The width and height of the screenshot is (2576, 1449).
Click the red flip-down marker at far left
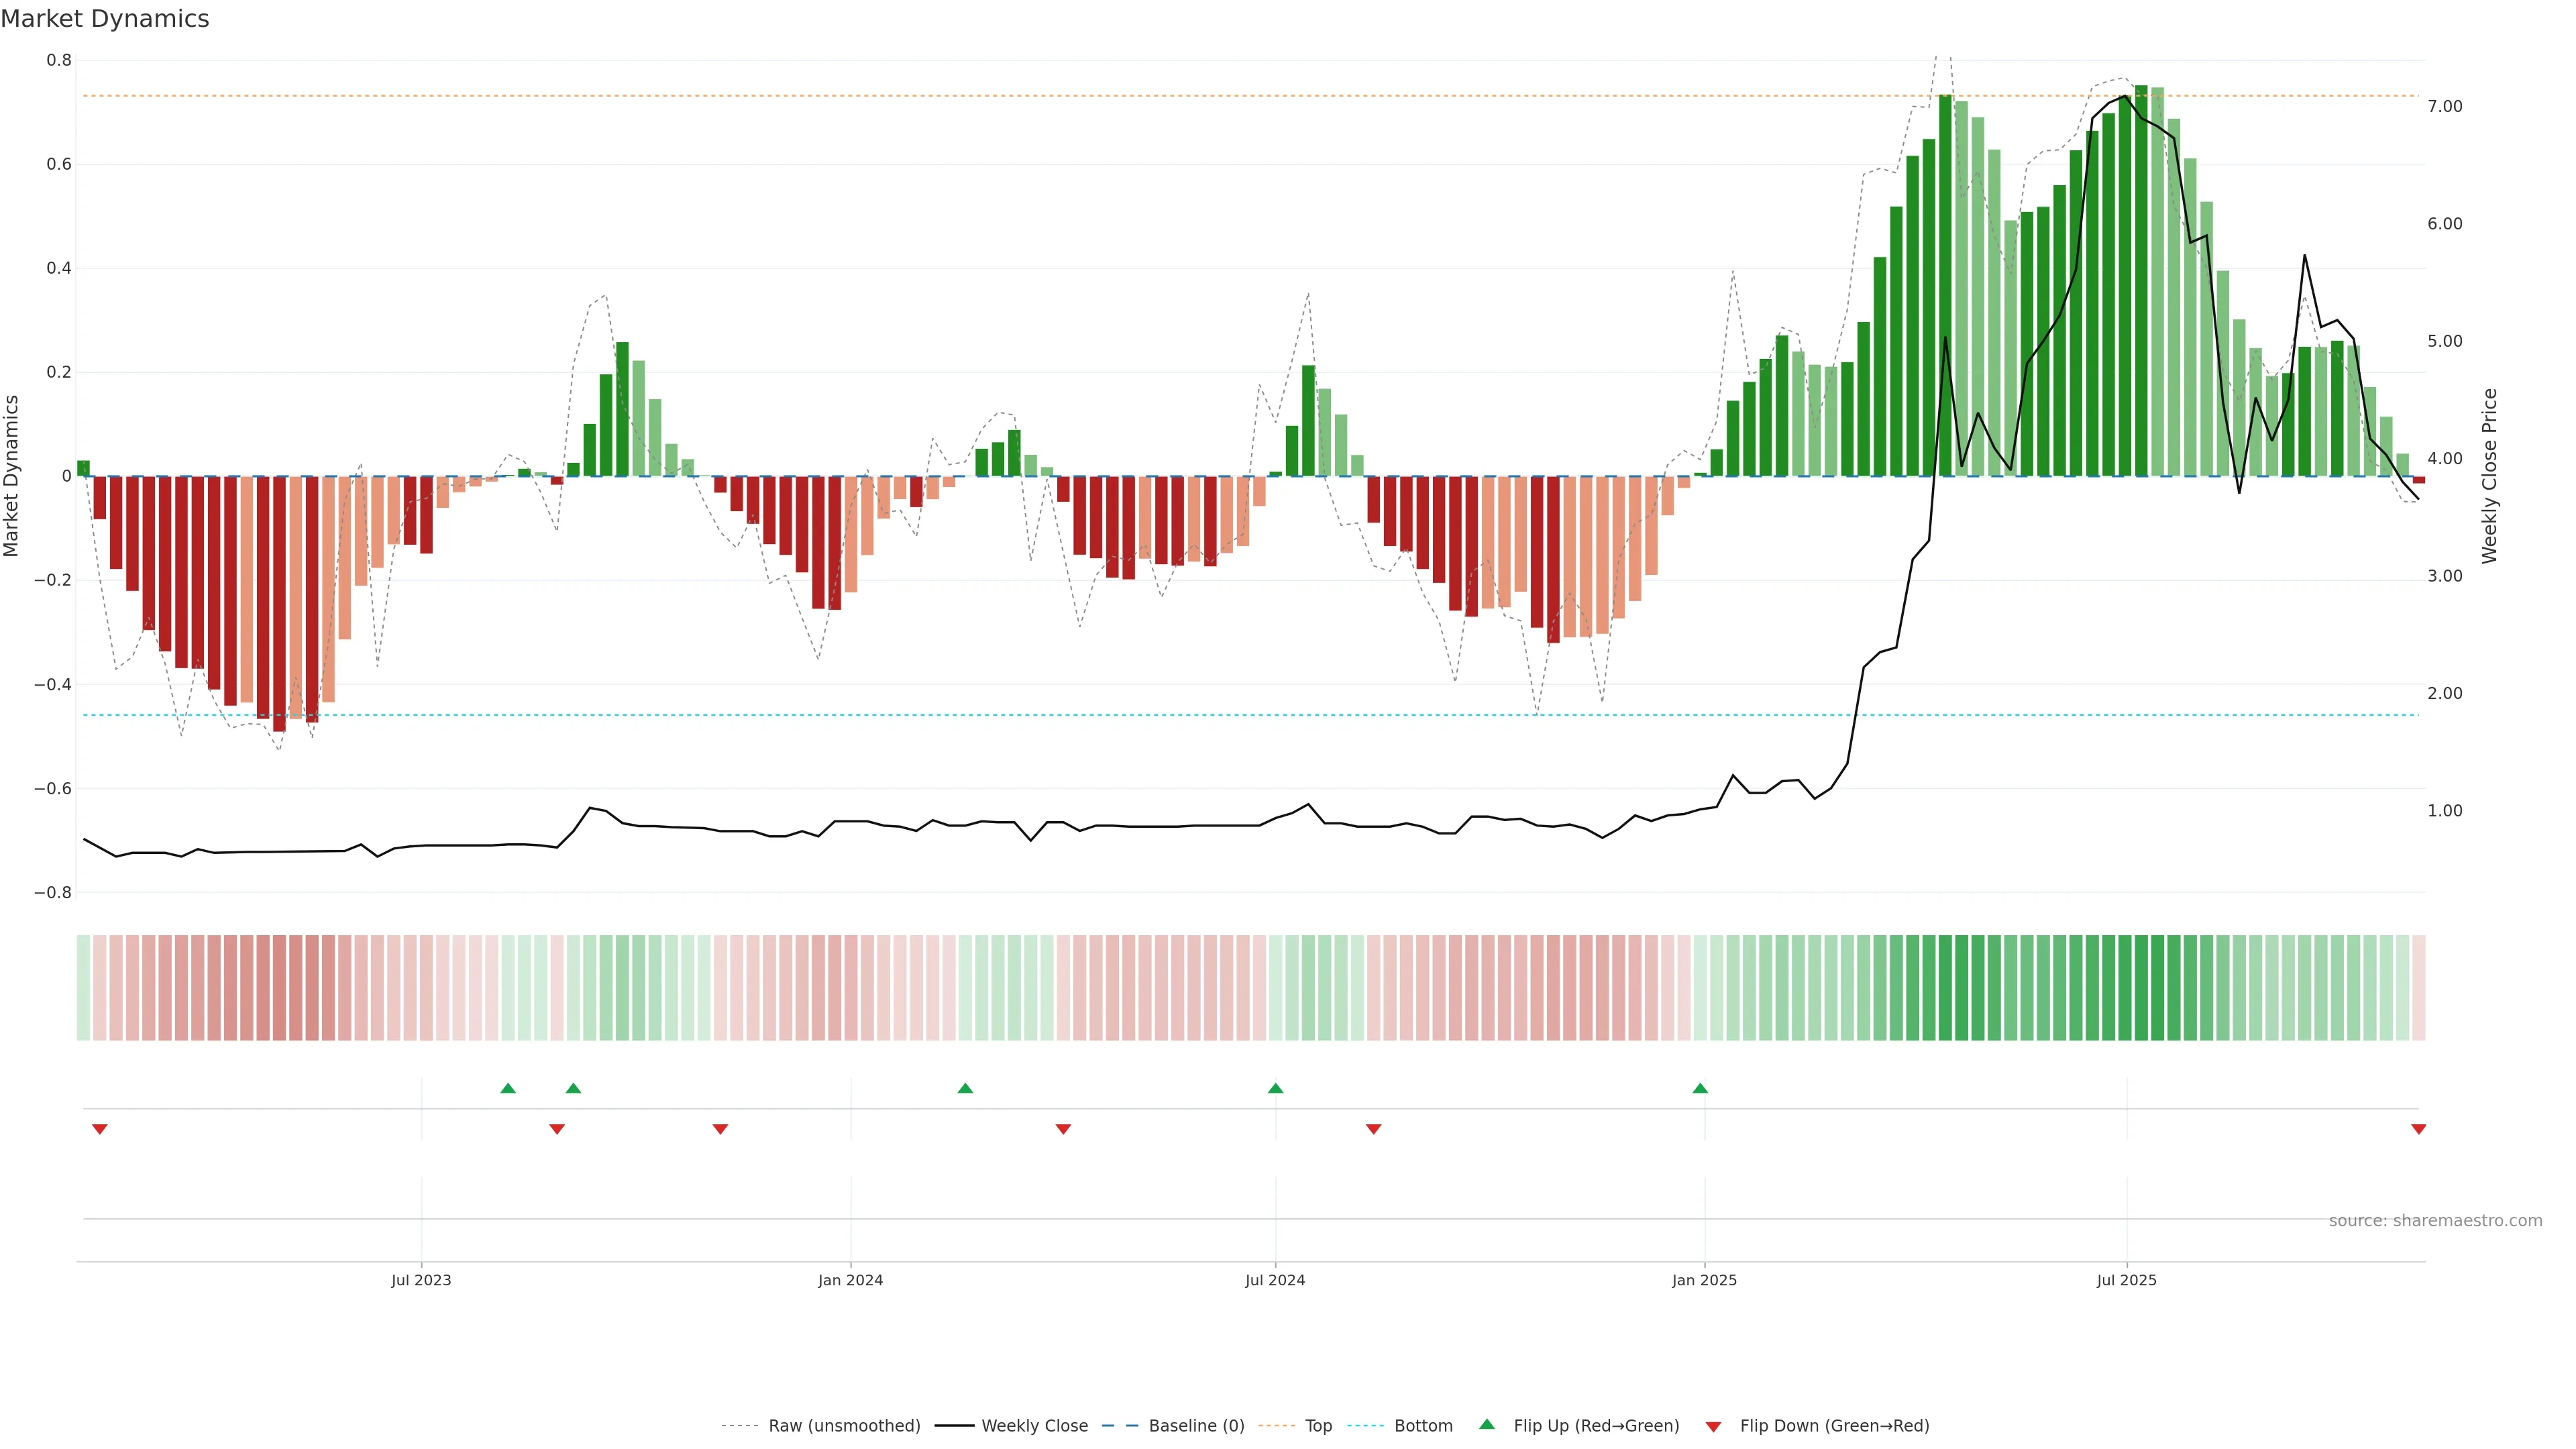[99, 1129]
